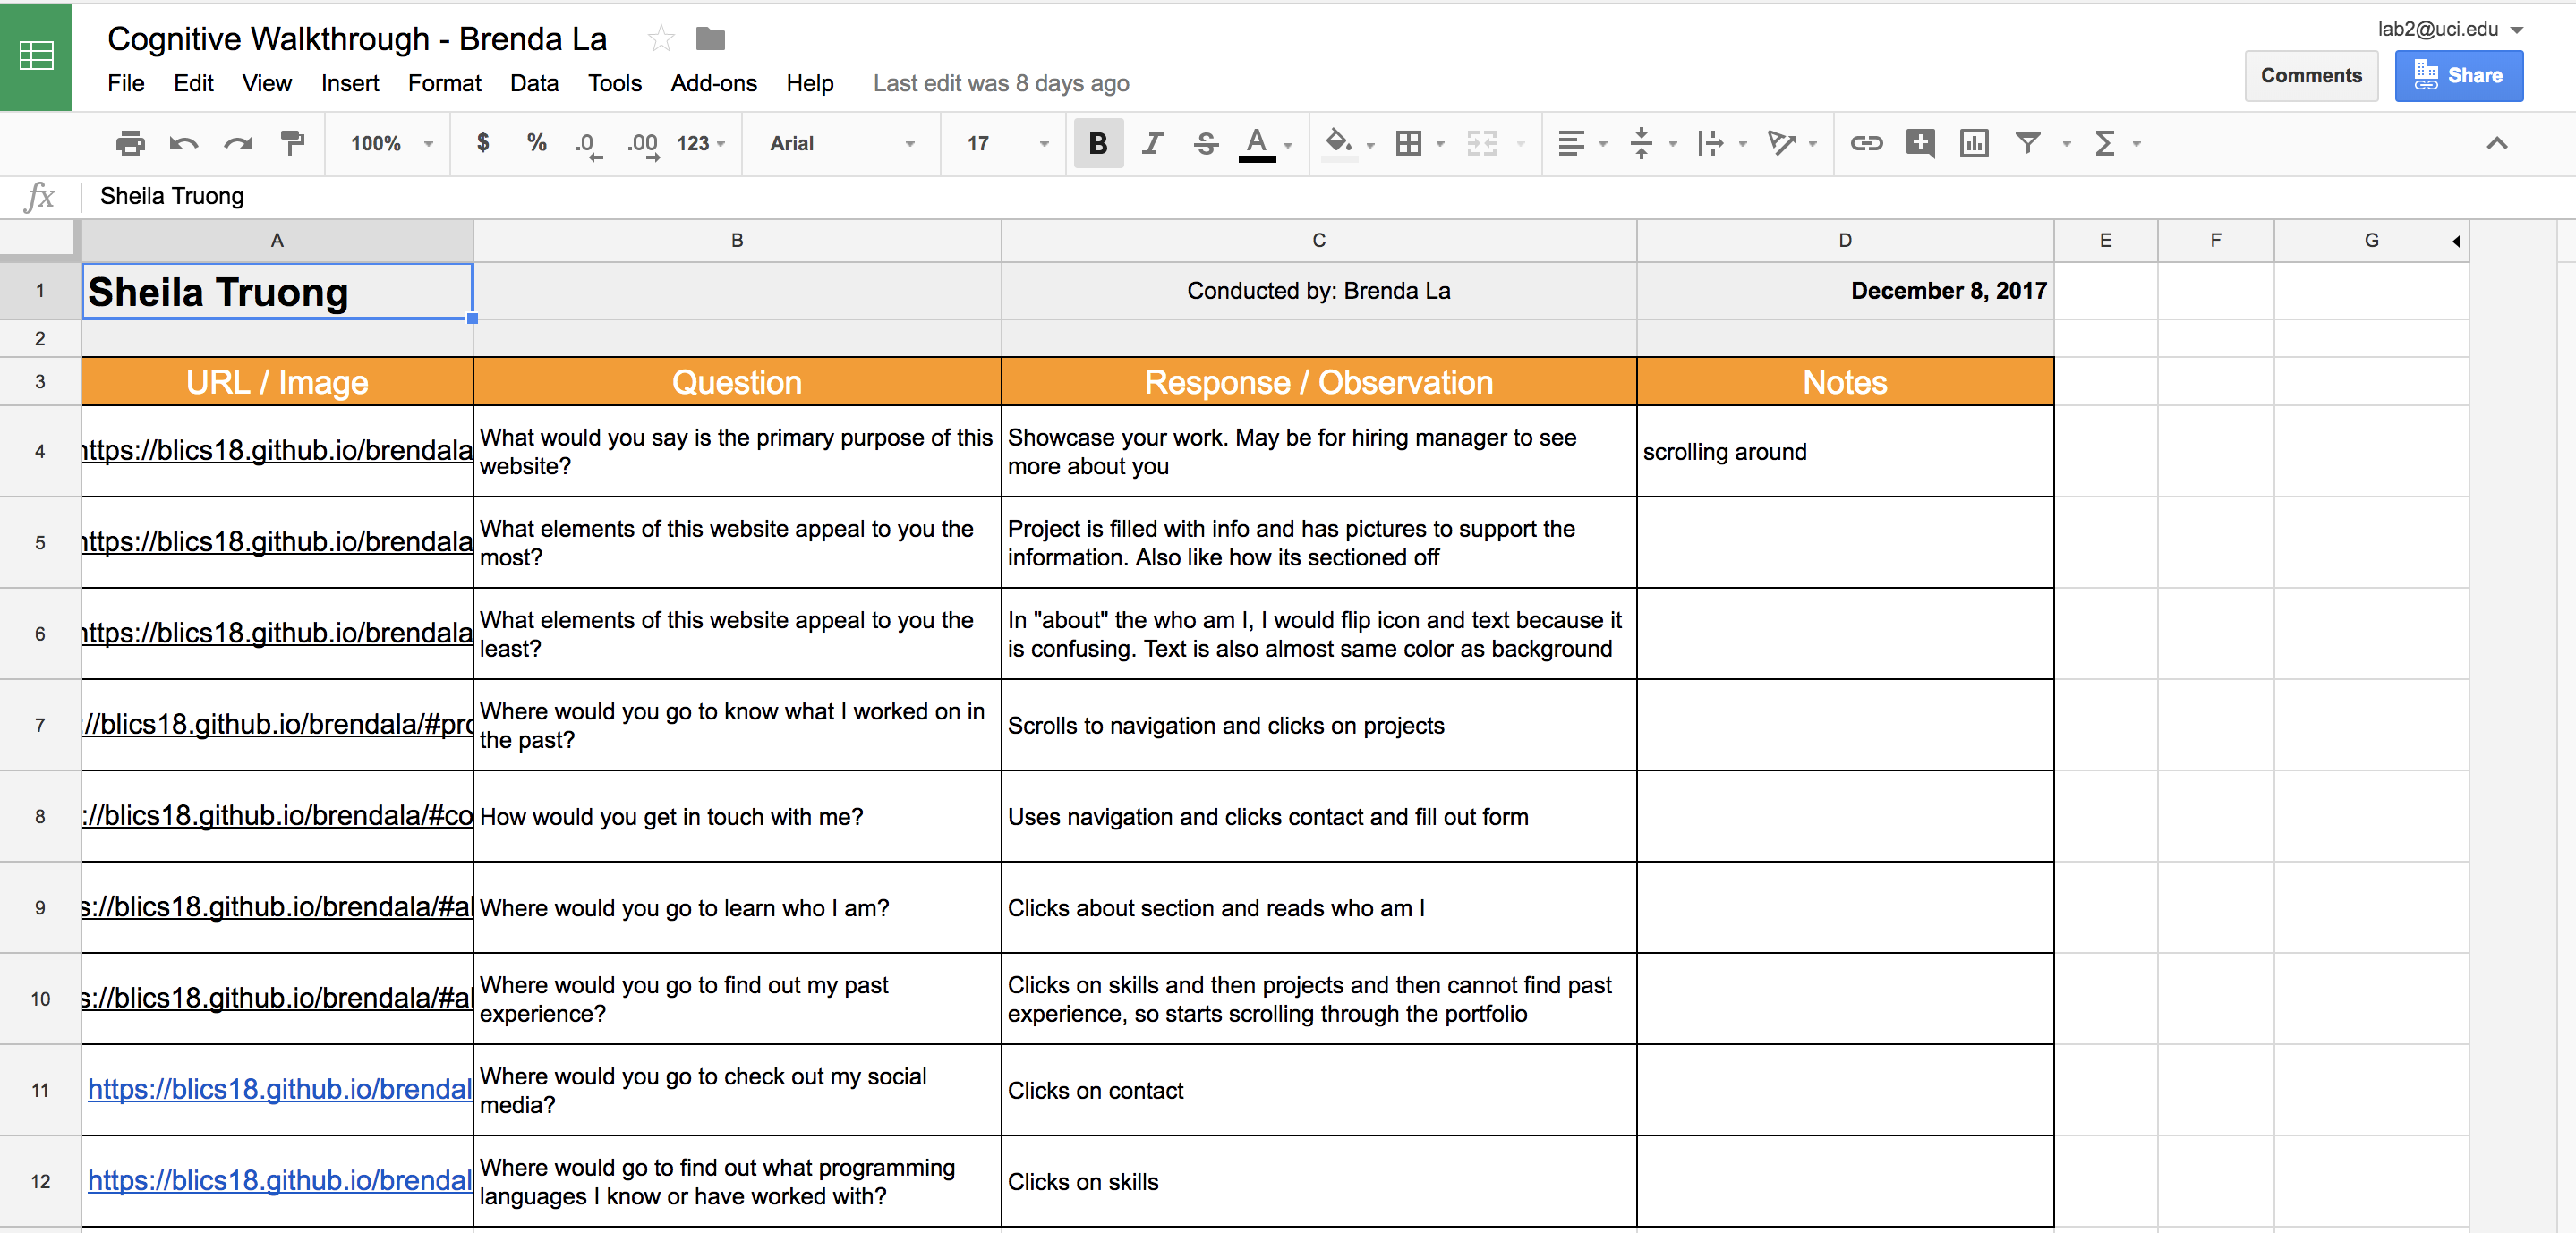
Task: Star this spreadsheet document
Action: (661, 40)
